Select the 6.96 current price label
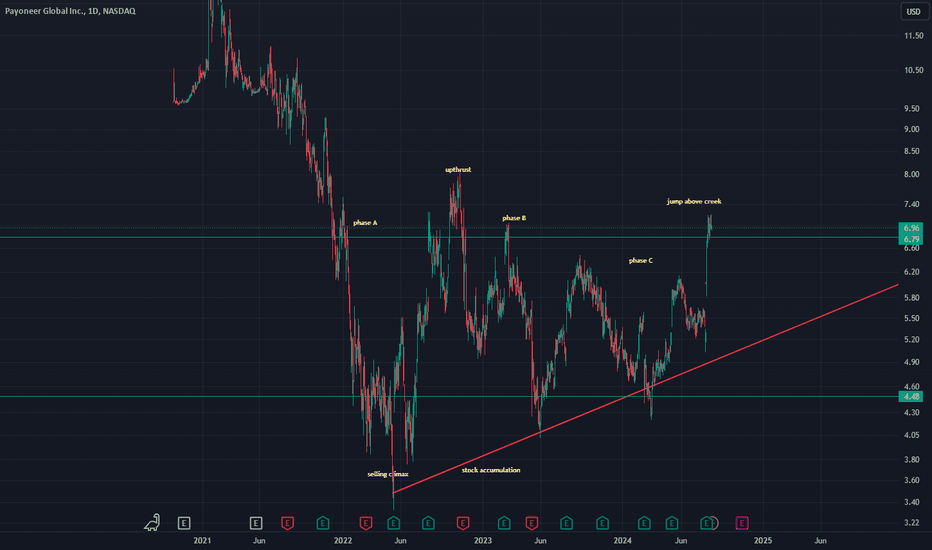The width and height of the screenshot is (932, 550). coord(911,228)
